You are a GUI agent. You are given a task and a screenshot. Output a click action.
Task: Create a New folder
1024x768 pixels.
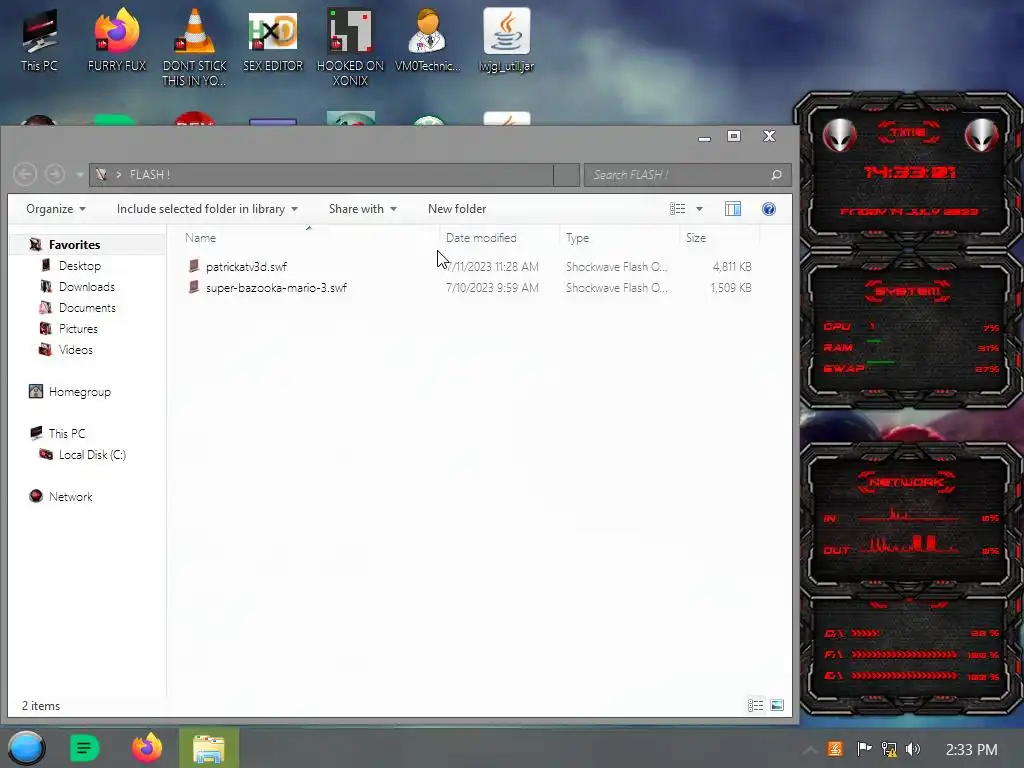tap(457, 209)
